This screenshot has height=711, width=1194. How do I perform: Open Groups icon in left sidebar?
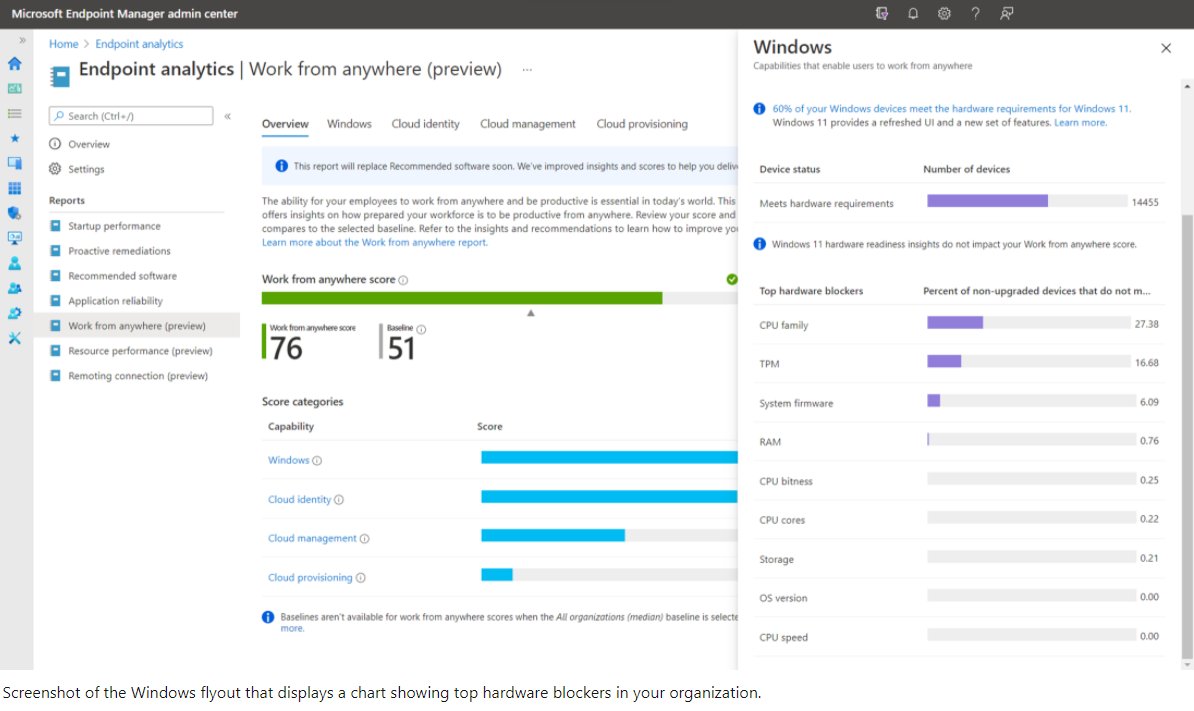click(14, 289)
